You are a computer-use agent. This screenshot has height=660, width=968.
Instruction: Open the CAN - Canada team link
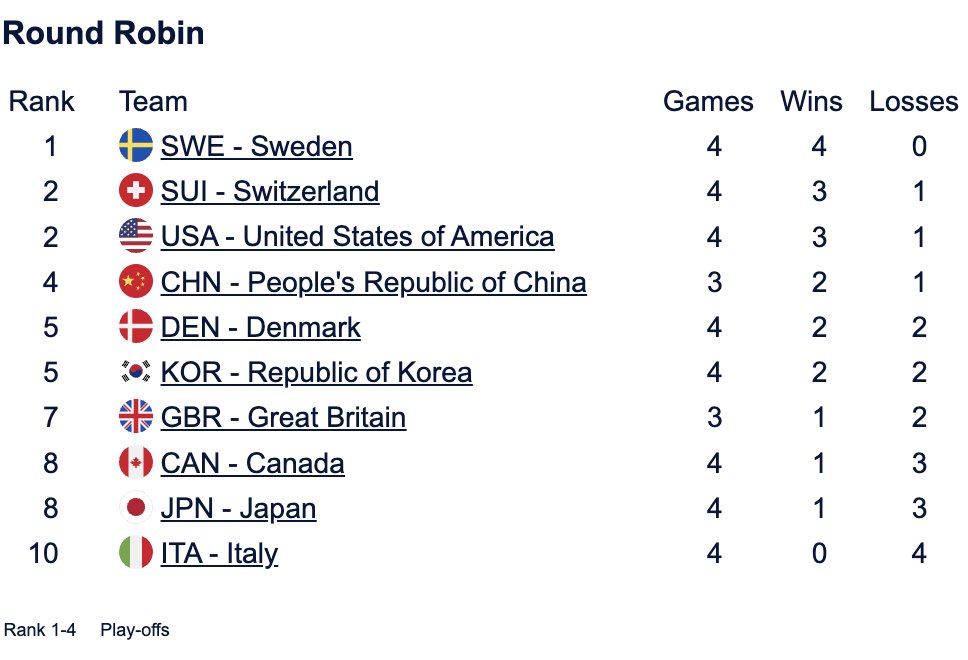coord(252,464)
